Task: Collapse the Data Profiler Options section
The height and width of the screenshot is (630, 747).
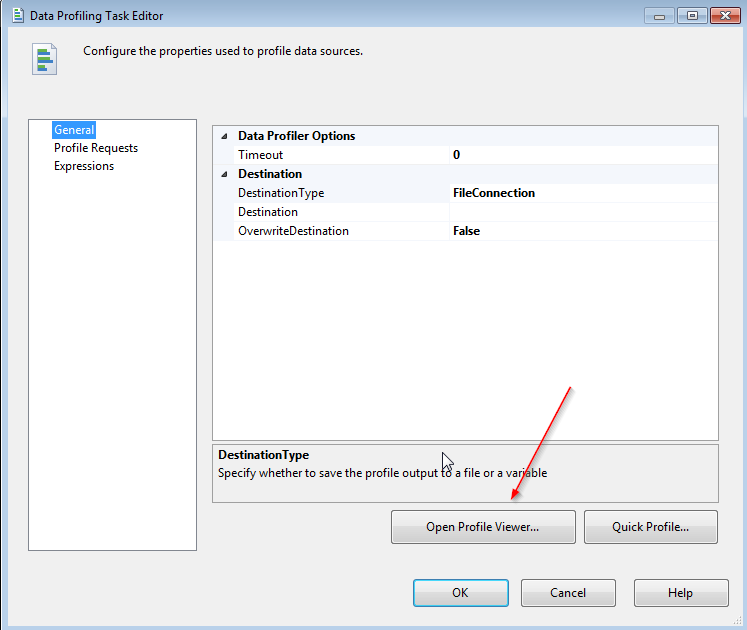Action: [224, 136]
